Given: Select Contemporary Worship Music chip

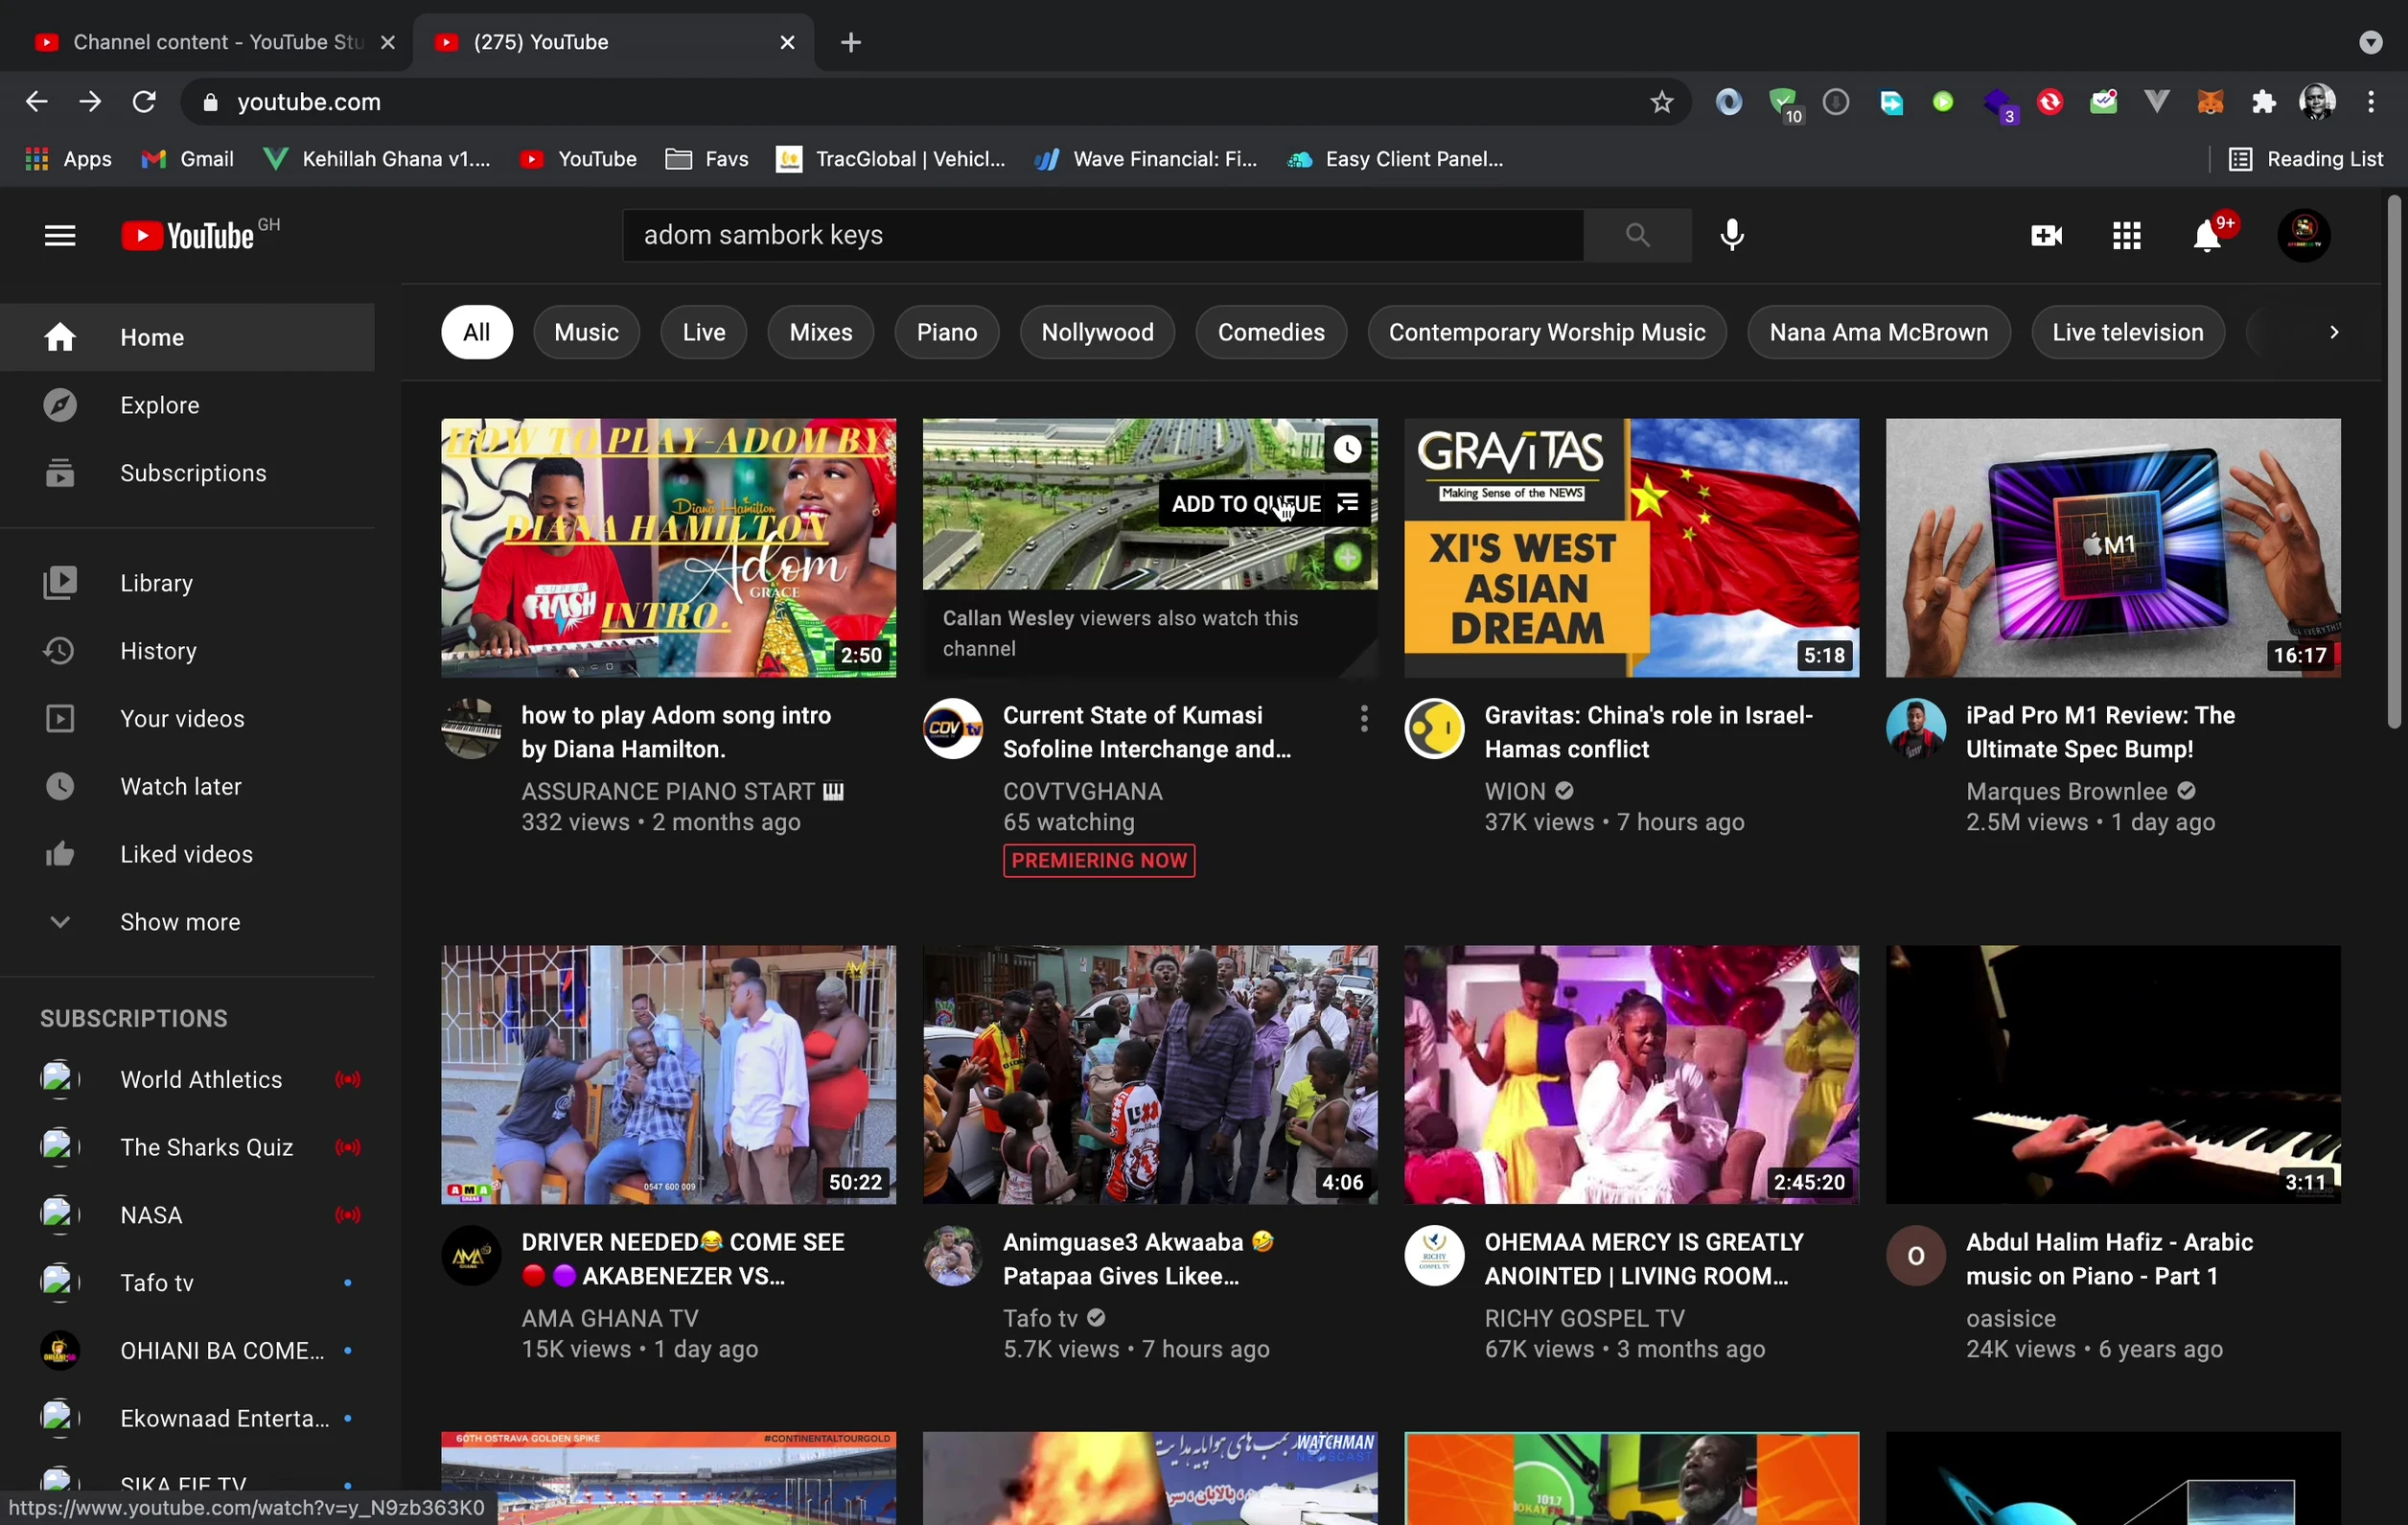Looking at the screenshot, I should (x=1547, y=332).
